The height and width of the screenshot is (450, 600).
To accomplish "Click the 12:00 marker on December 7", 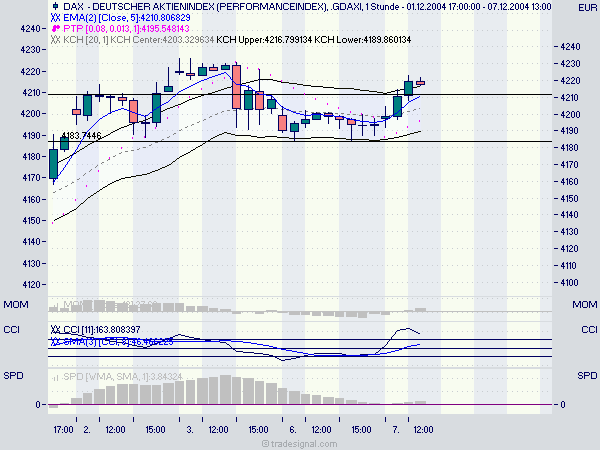I will (x=423, y=430).
